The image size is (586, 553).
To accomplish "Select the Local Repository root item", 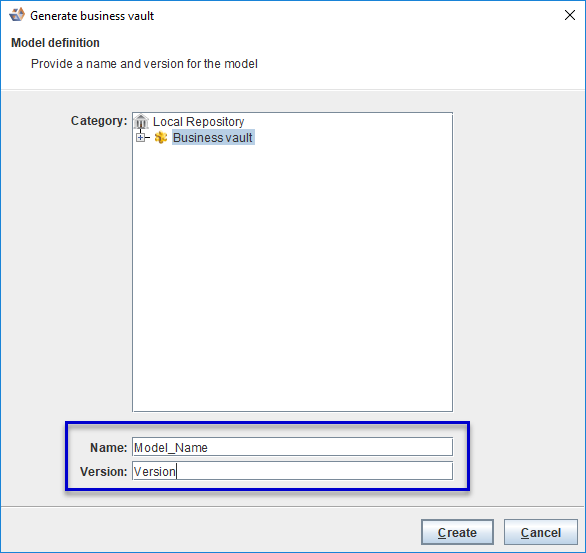I will [x=198, y=121].
